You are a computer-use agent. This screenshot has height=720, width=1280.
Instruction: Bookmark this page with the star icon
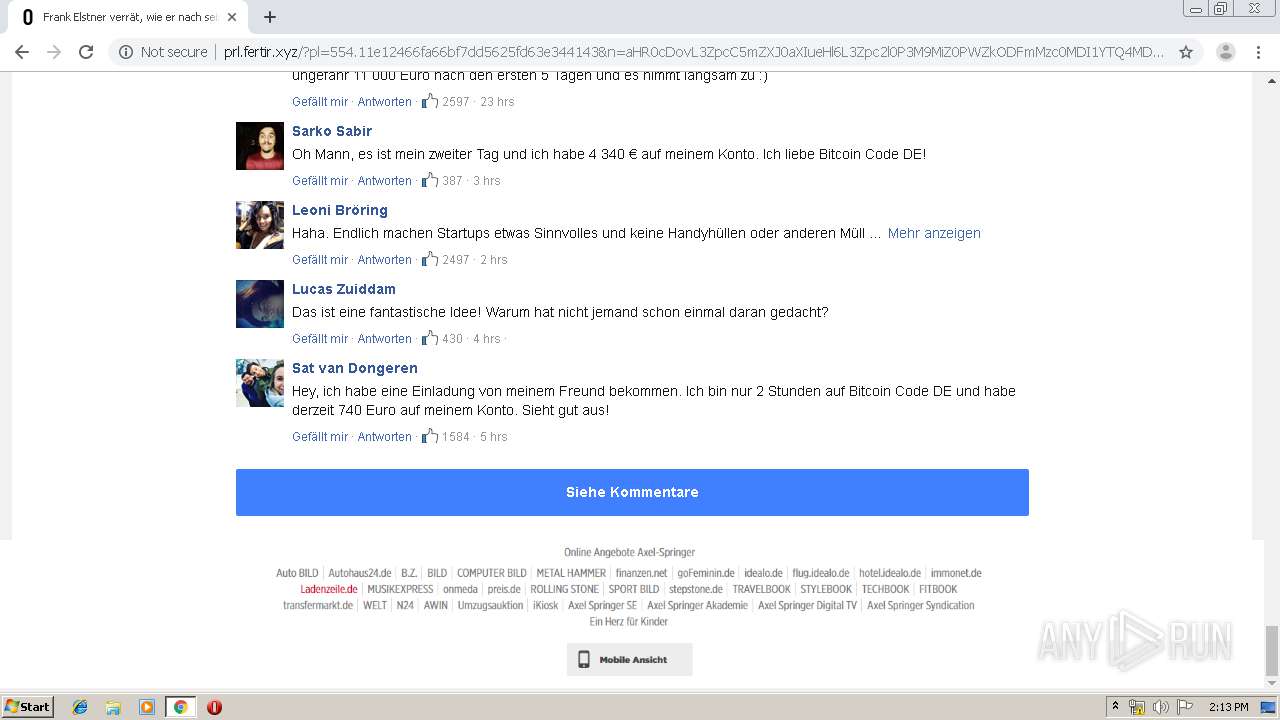1186,52
